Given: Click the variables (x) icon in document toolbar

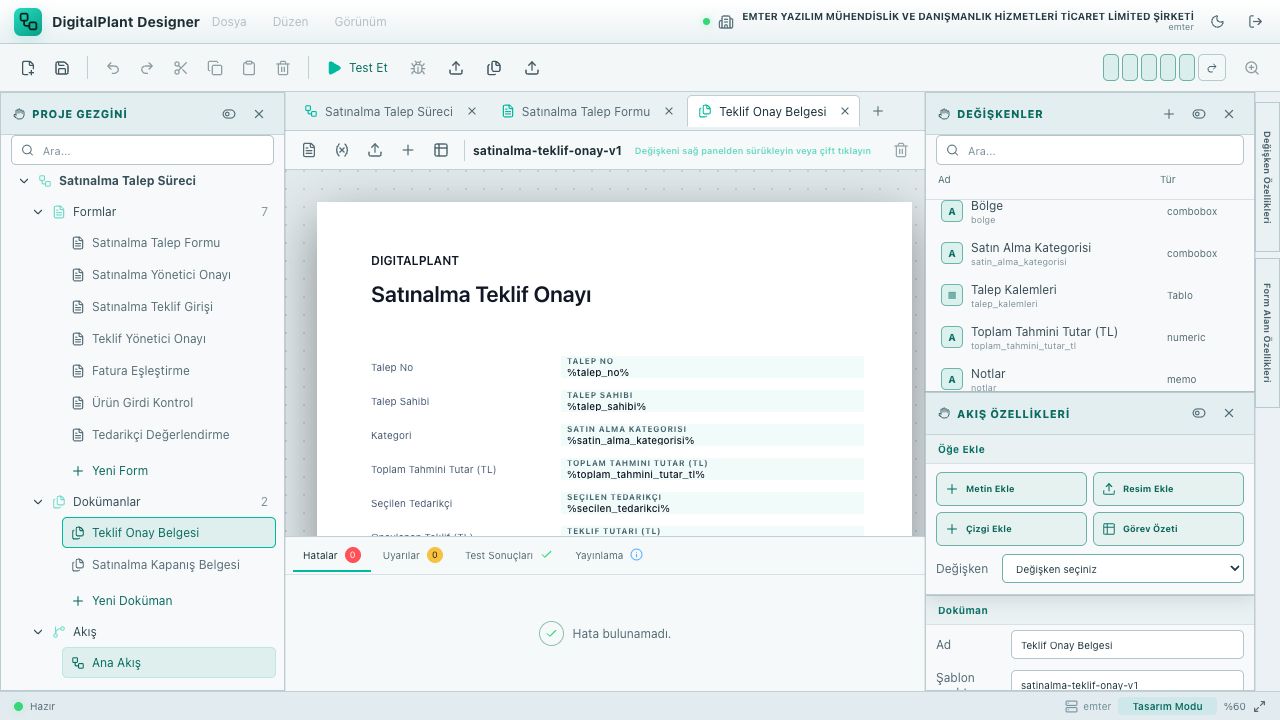Looking at the screenshot, I should pos(342,150).
